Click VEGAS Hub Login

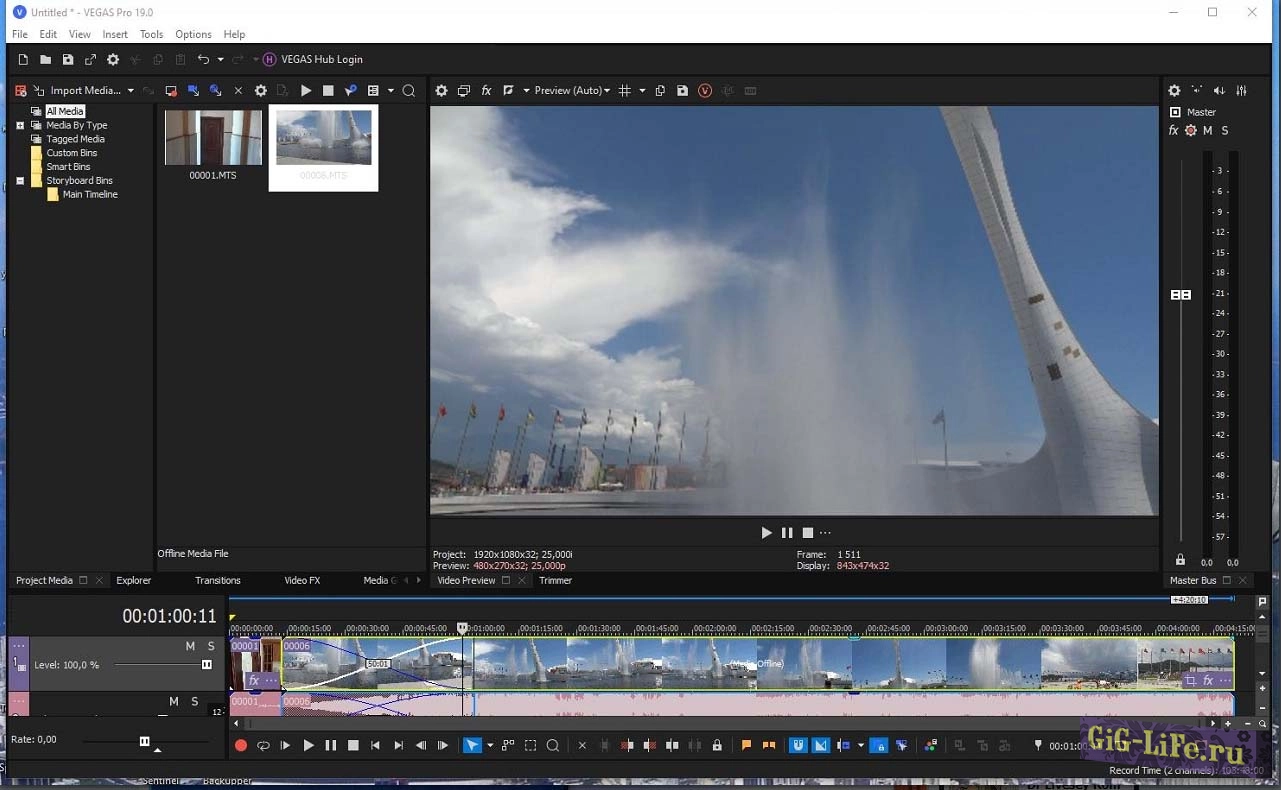[321, 59]
